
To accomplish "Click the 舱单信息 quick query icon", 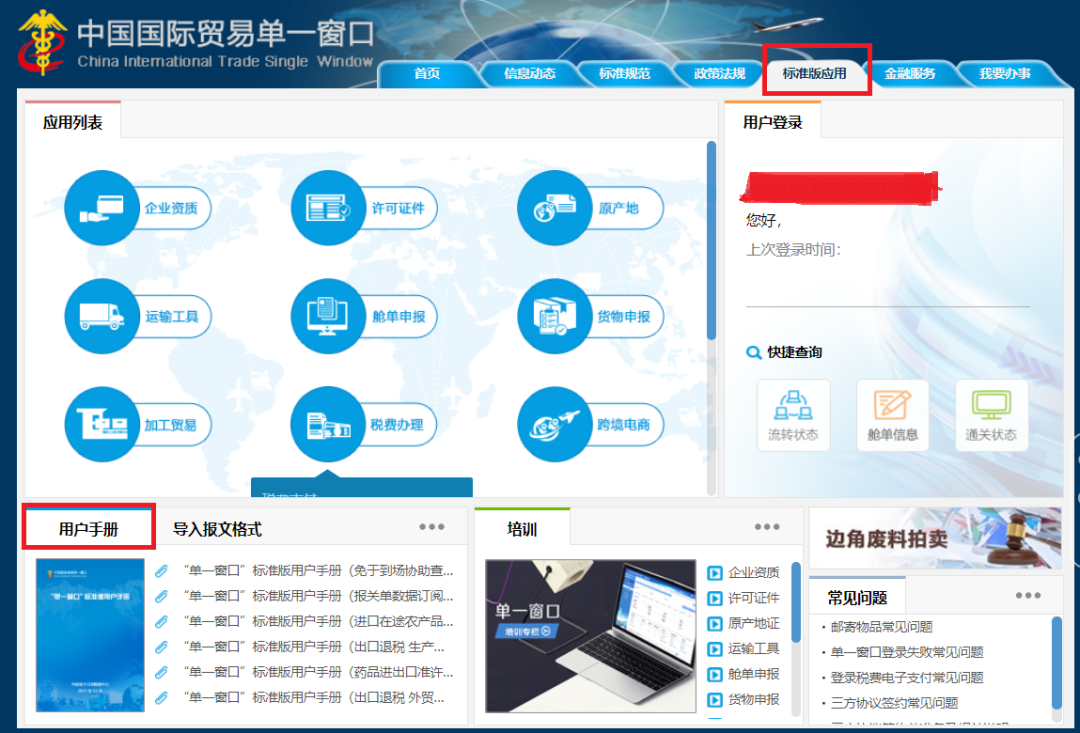I will (x=893, y=415).
